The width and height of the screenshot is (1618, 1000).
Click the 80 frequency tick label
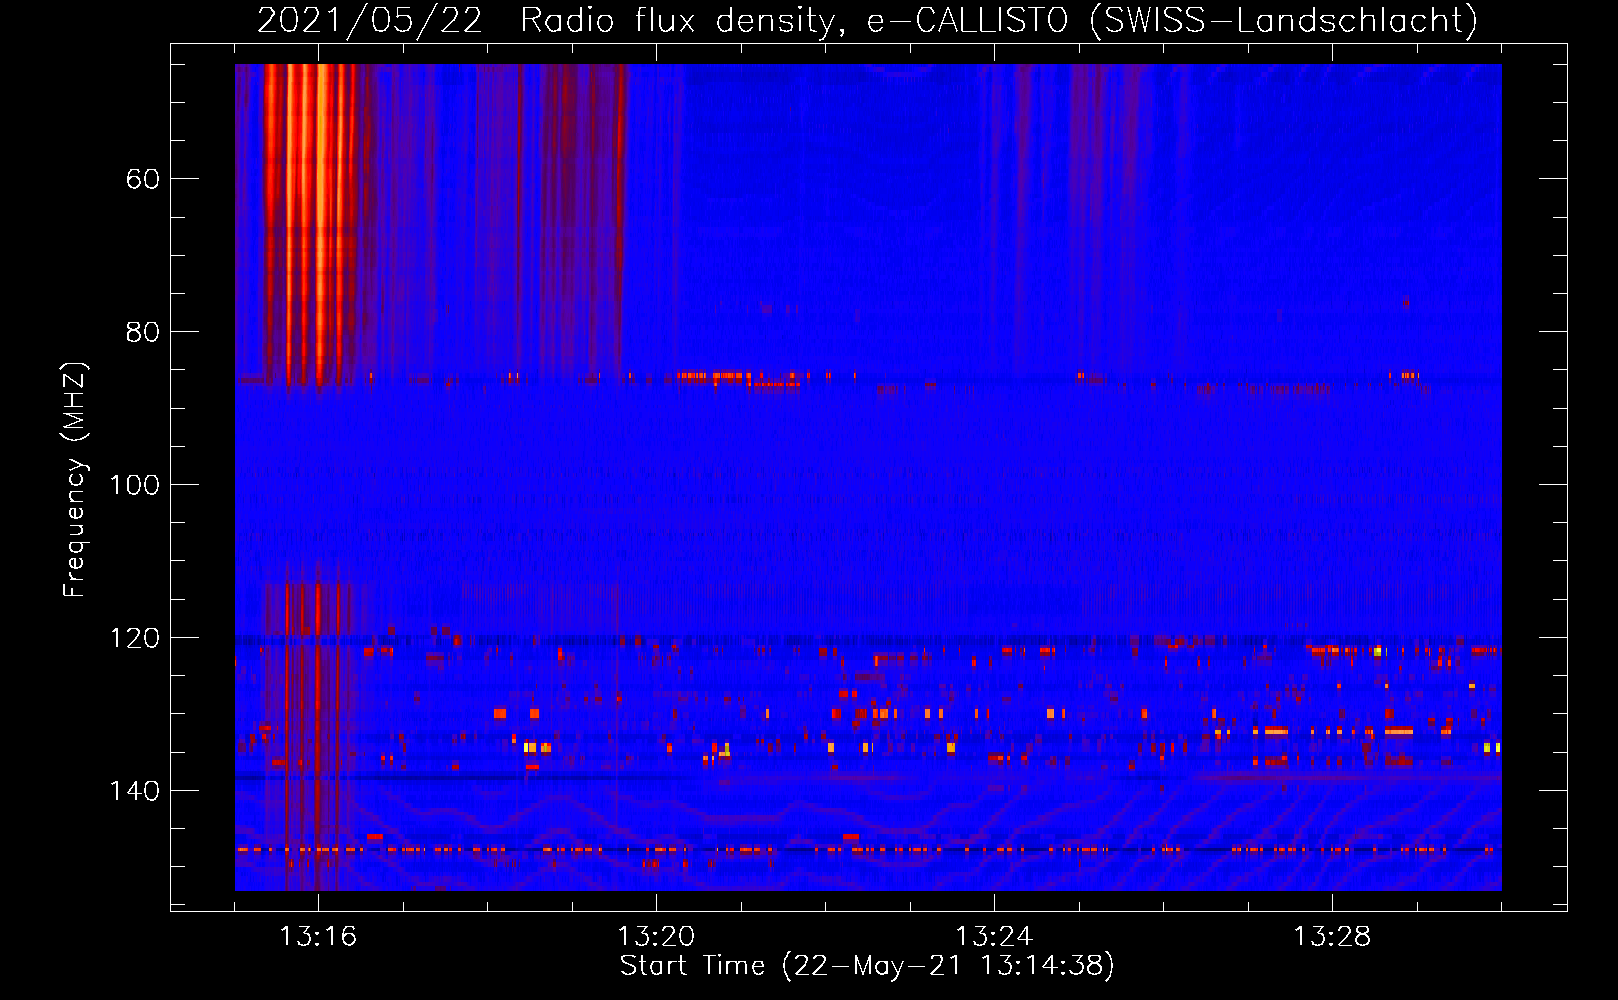[142, 332]
